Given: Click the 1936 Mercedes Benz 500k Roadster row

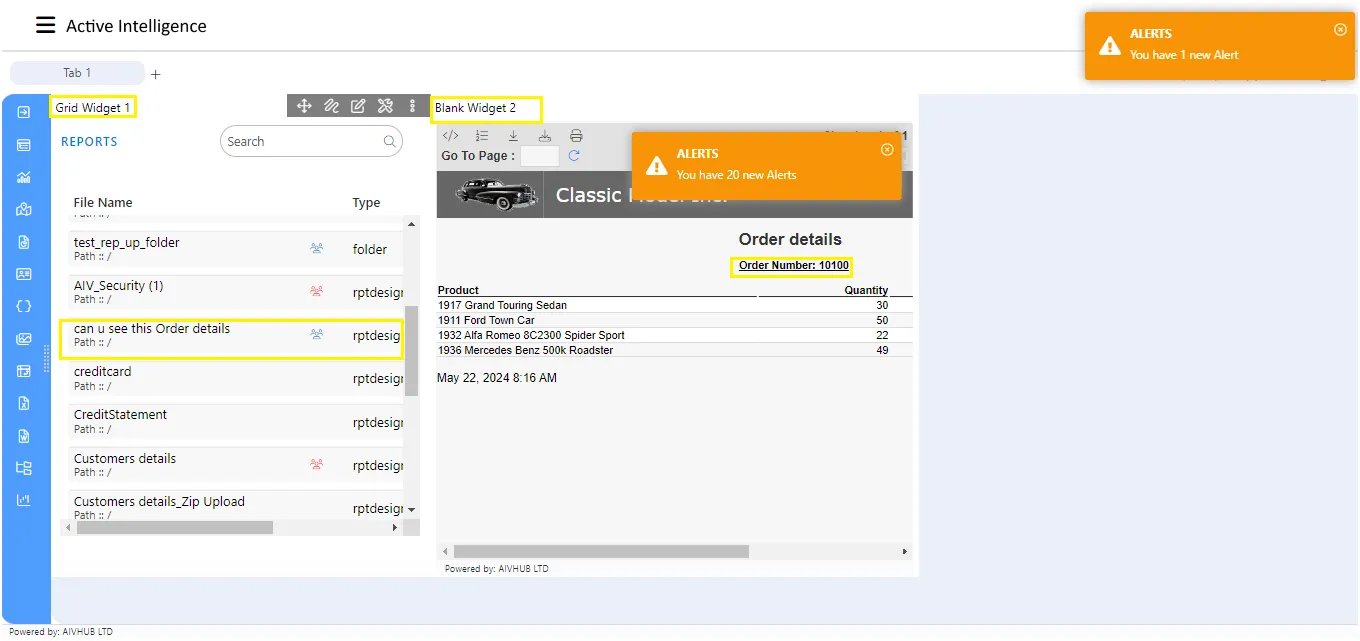Looking at the screenshot, I should click(x=674, y=350).
